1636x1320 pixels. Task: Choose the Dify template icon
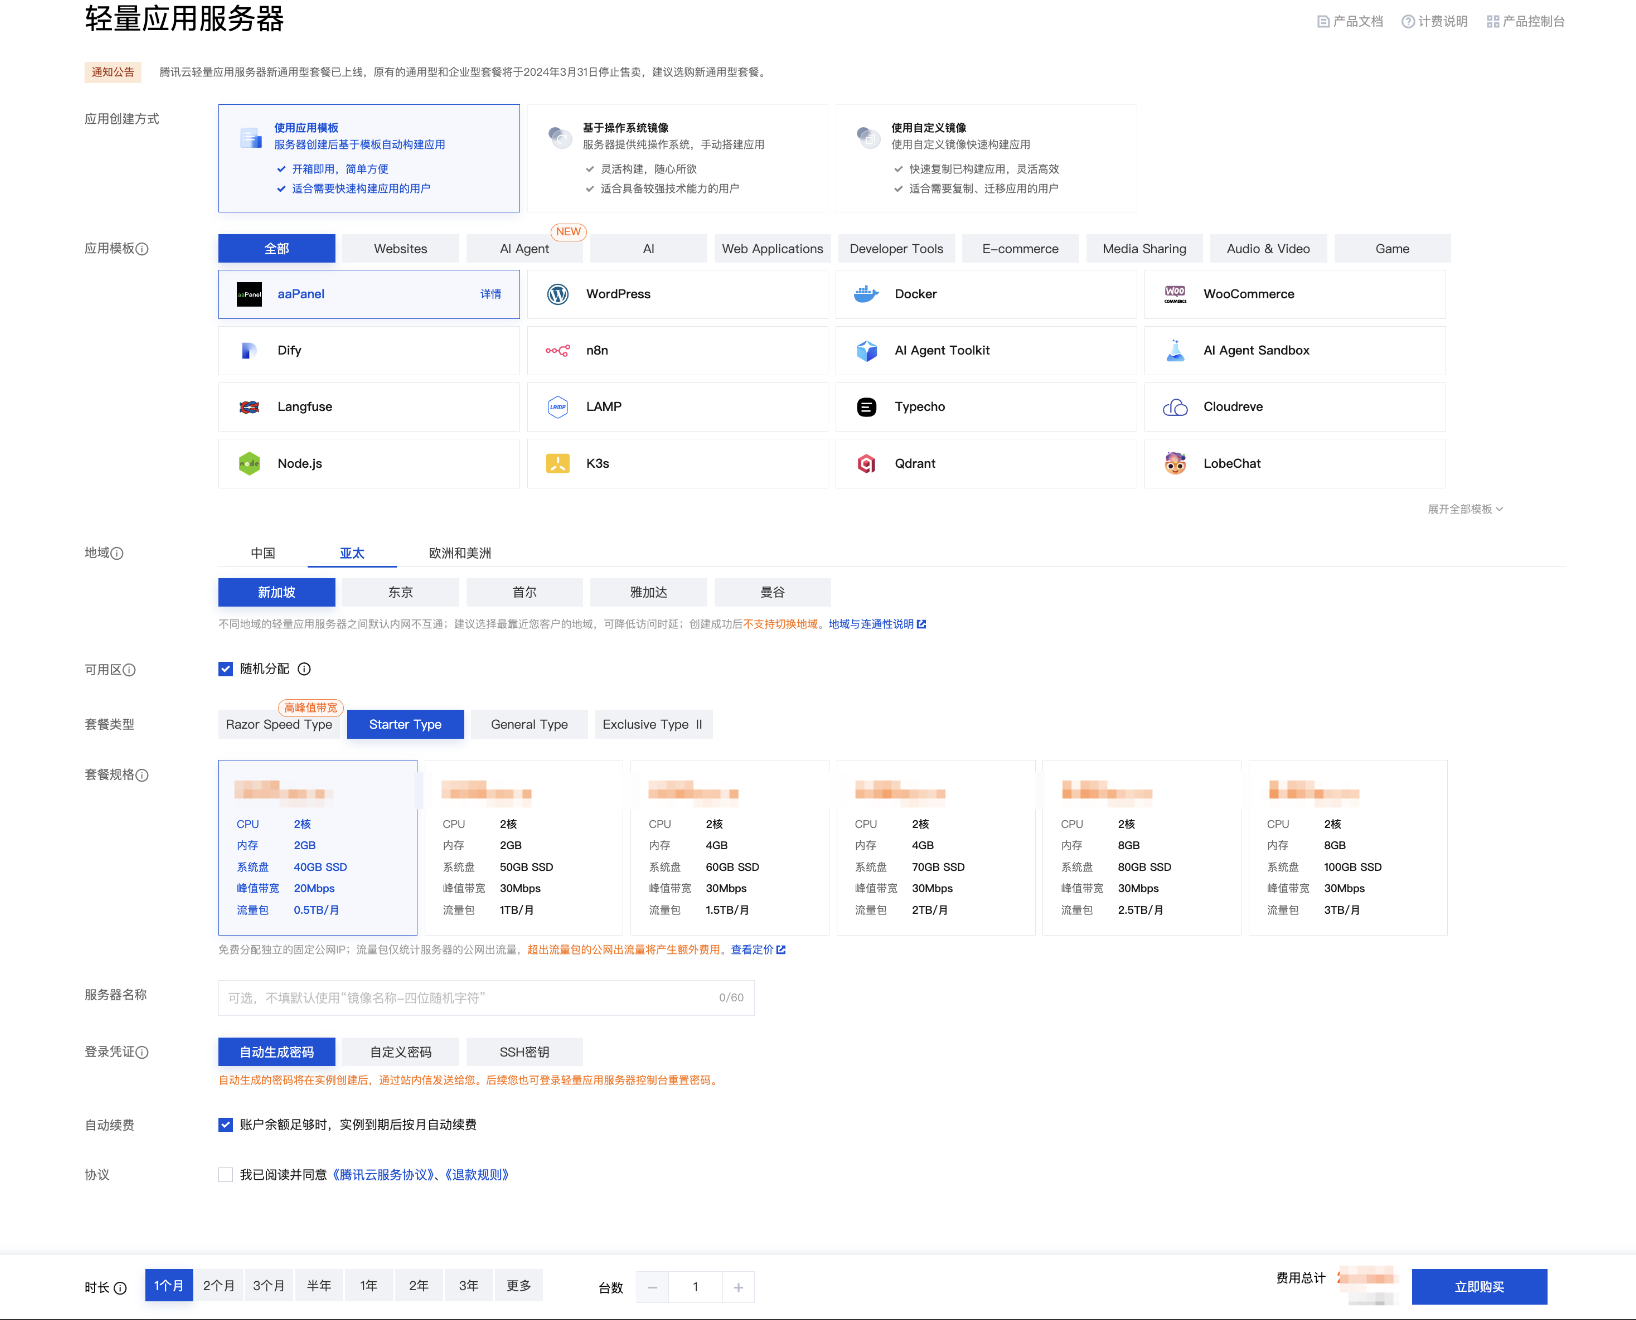click(249, 351)
